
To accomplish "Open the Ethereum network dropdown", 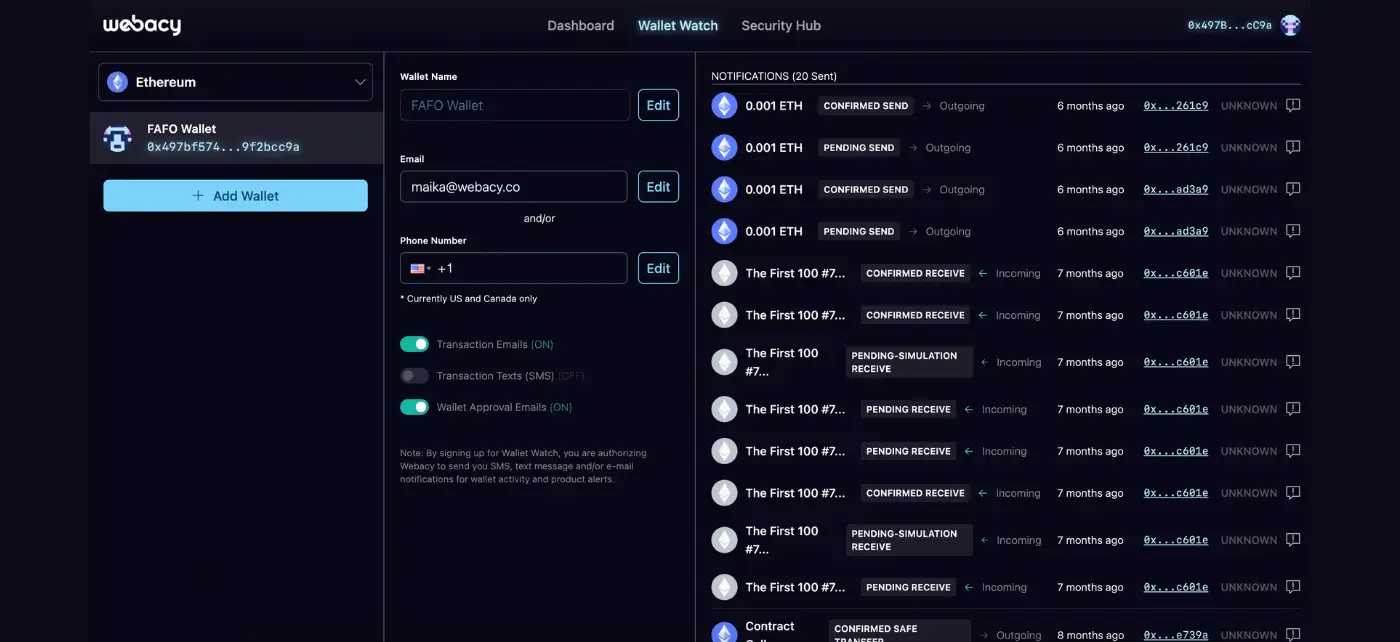I will pyautogui.click(x=235, y=82).
